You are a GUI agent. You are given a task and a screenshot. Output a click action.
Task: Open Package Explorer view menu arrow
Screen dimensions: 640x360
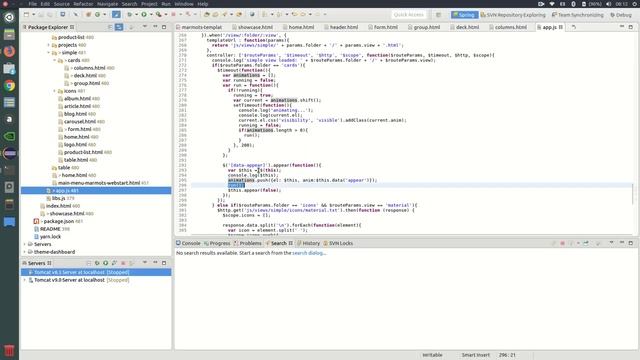pyautogui.click(x=144, y=27)
